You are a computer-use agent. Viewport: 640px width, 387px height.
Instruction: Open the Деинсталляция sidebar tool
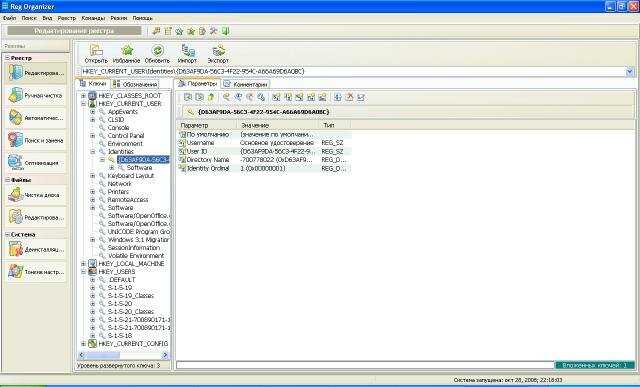tap(36, 249)
